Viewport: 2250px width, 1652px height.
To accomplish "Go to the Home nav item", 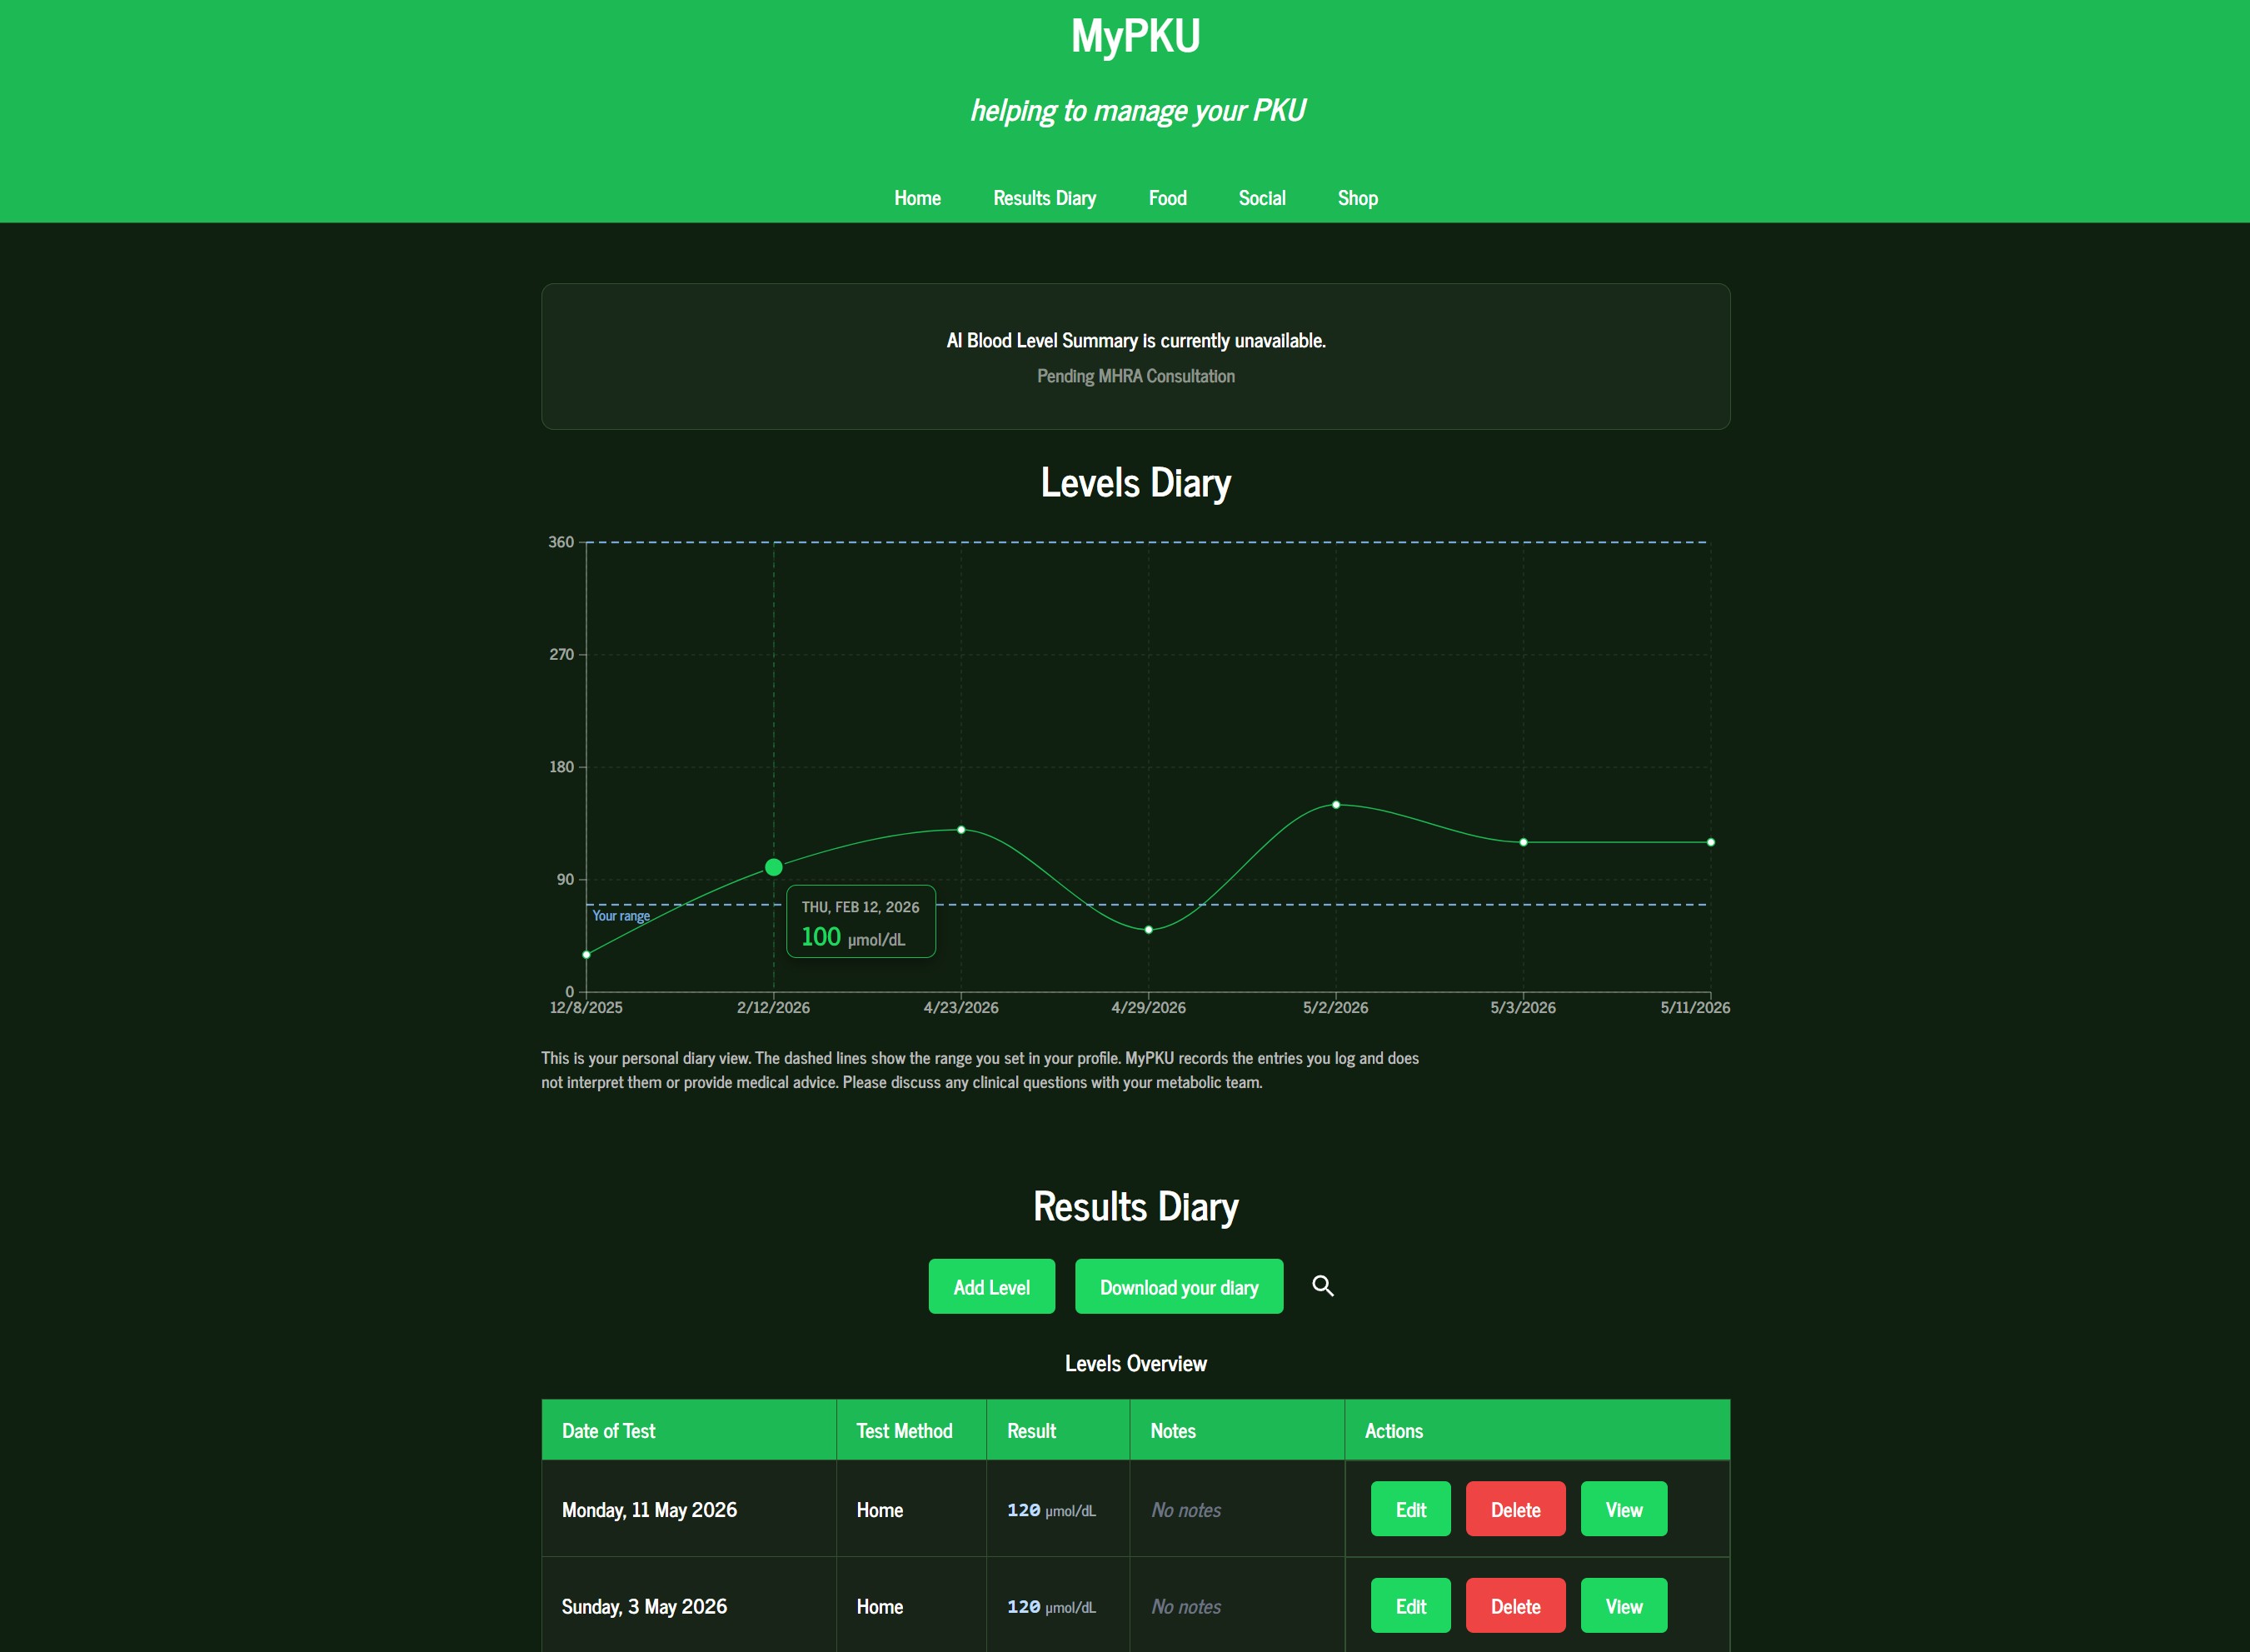I will coord(917,198).
